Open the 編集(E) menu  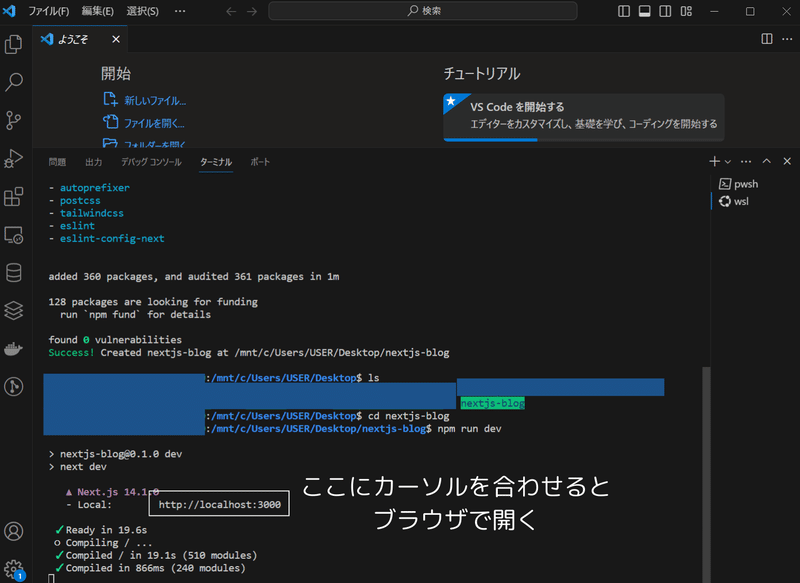97,11
